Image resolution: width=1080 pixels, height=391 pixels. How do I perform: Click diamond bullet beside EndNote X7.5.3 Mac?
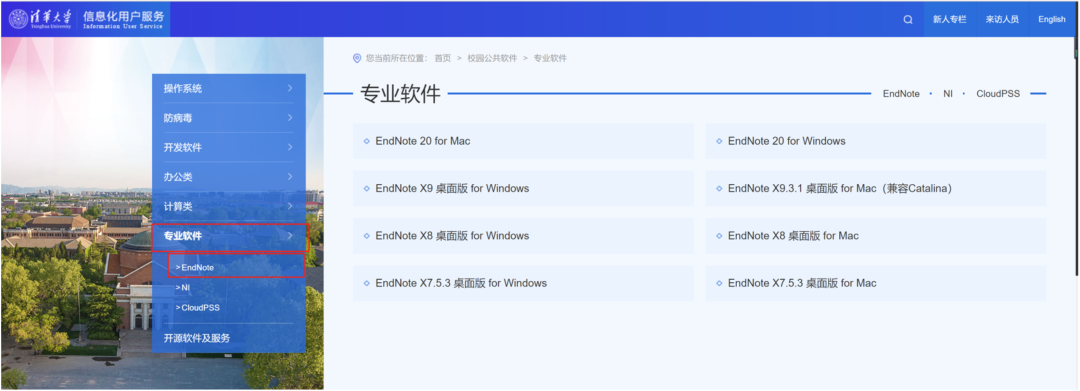[x=719, y=283]
